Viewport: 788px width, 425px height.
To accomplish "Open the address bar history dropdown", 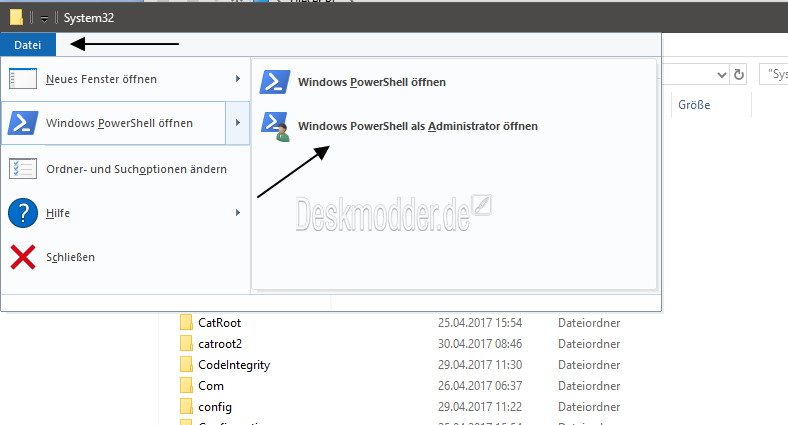I will pos(722,75).
